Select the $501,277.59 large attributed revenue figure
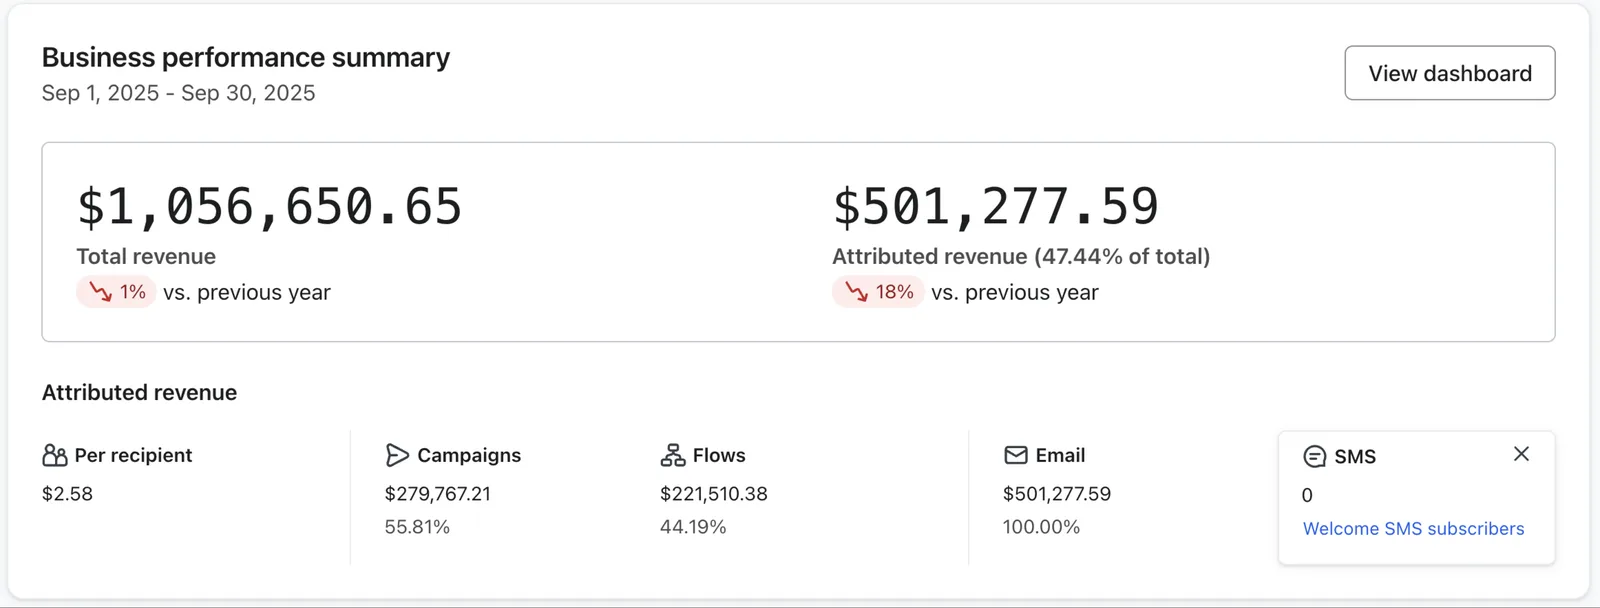This screenshot has width=1600, height=608. 996,206
